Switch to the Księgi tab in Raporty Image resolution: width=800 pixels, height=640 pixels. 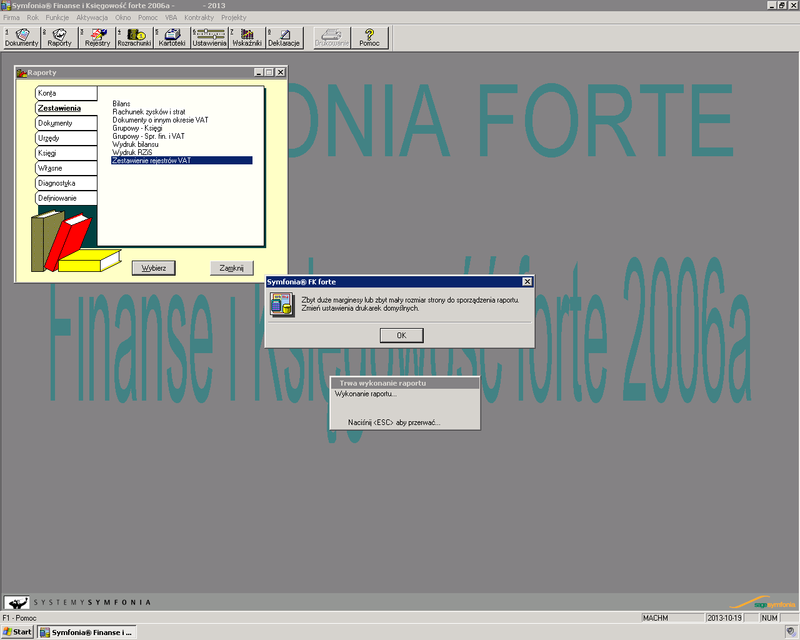coord(66,153)
